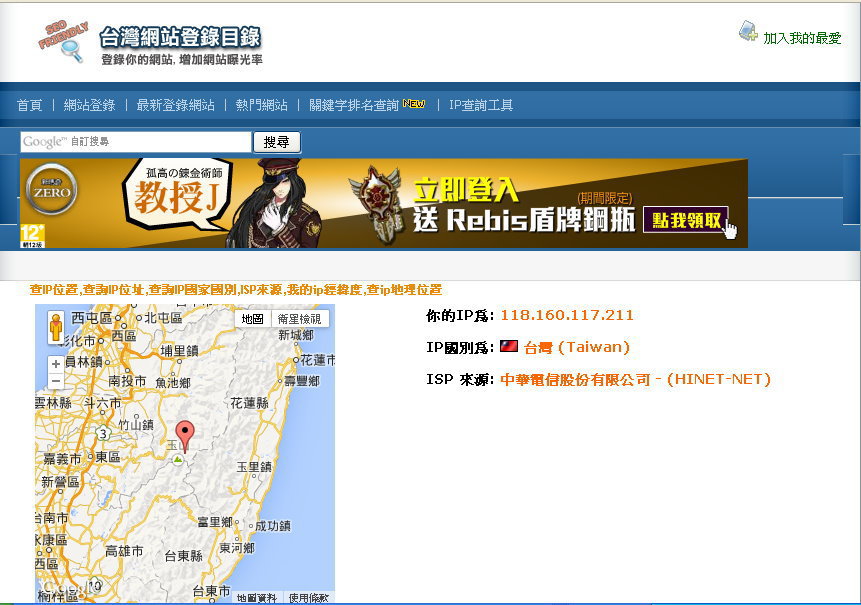Screen dimensions: 861x605
Task: Click the route 3 highway shield on map
Action: (103, 434)
